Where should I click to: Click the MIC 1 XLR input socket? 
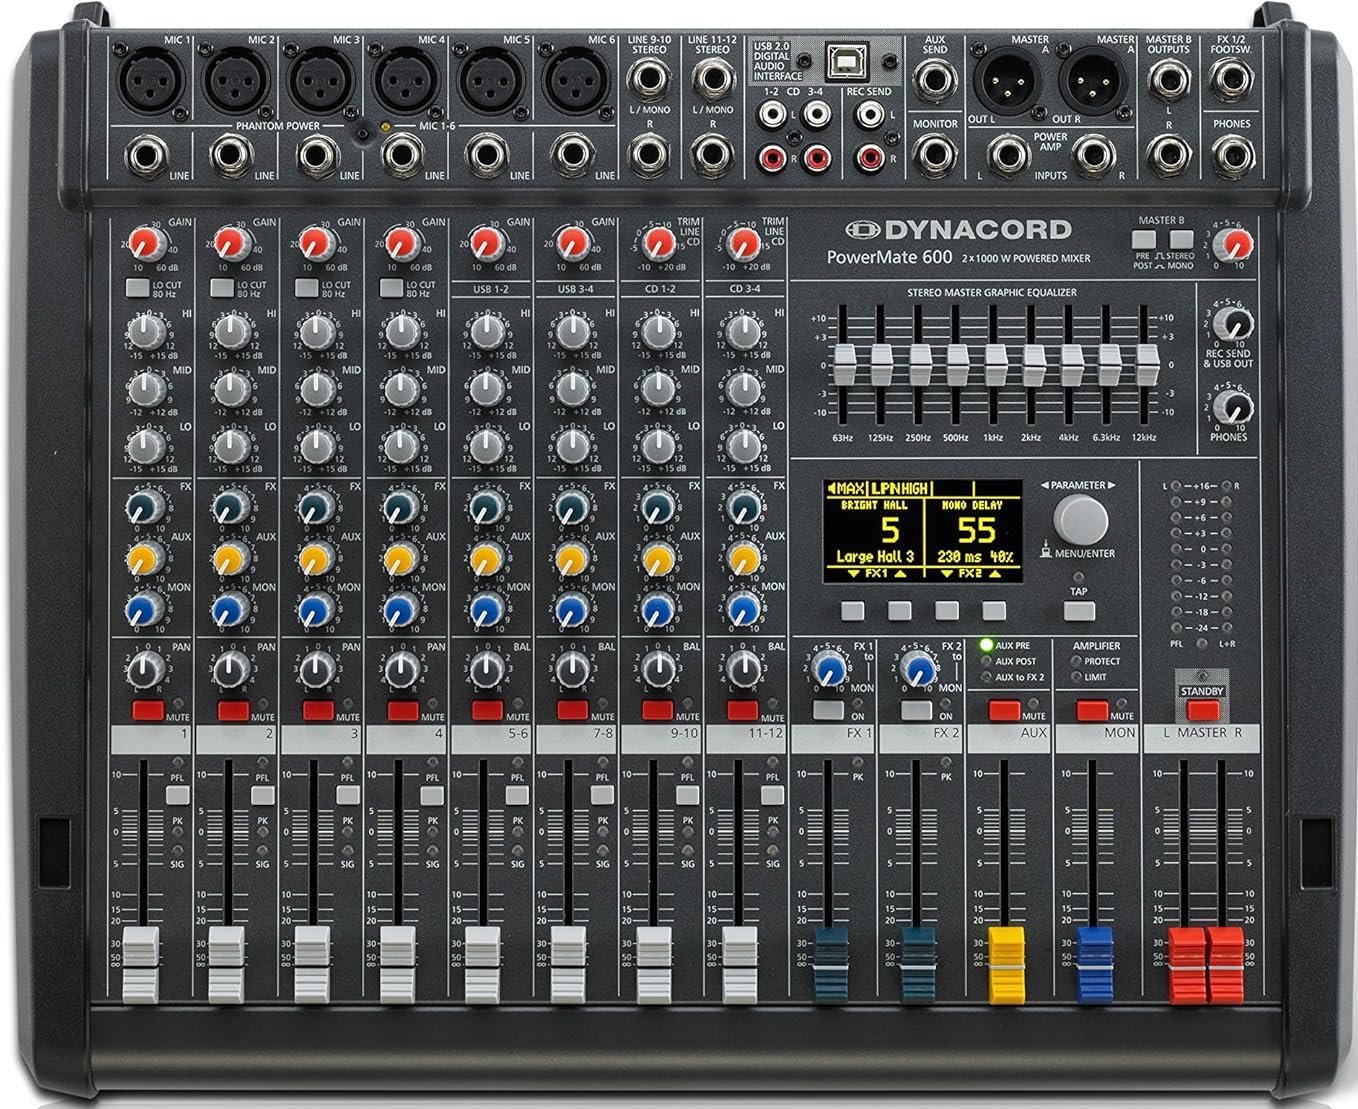coord(148,80)
